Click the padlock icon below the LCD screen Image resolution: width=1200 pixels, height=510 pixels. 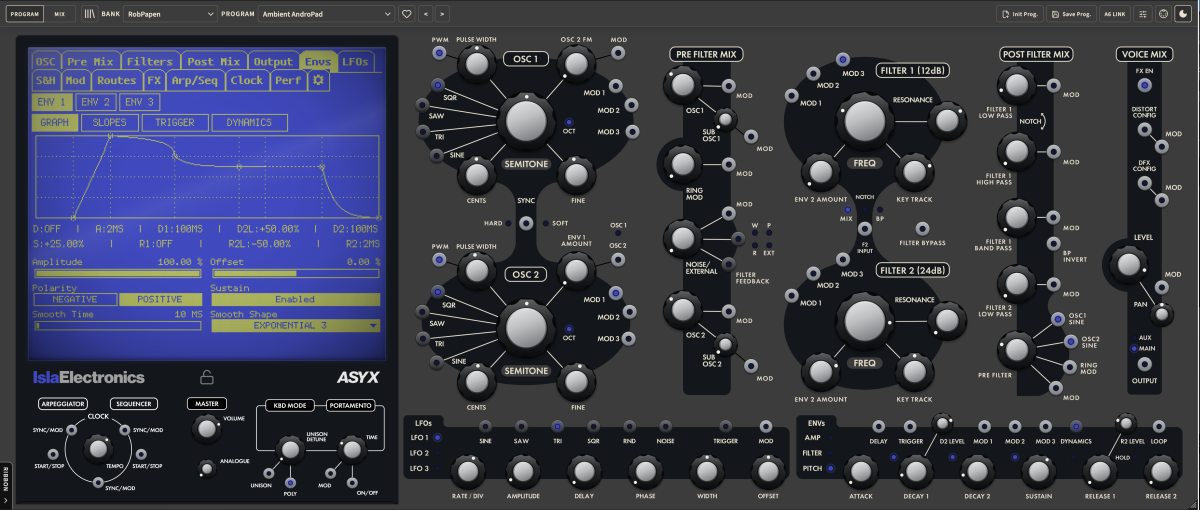[x=207, y=377]
